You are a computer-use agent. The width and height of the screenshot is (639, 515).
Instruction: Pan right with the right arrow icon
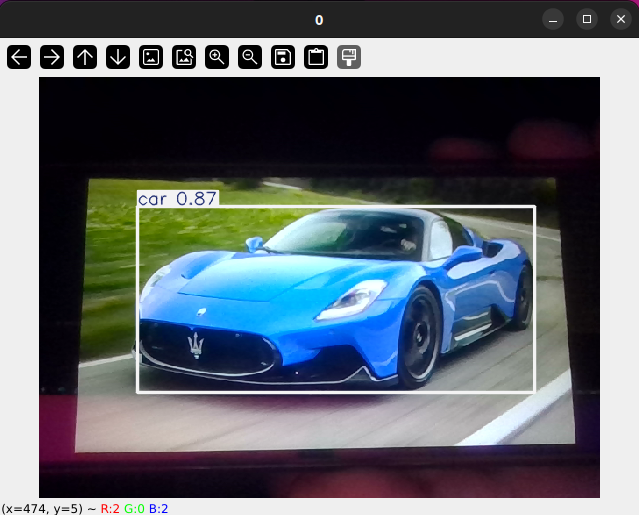52,57
